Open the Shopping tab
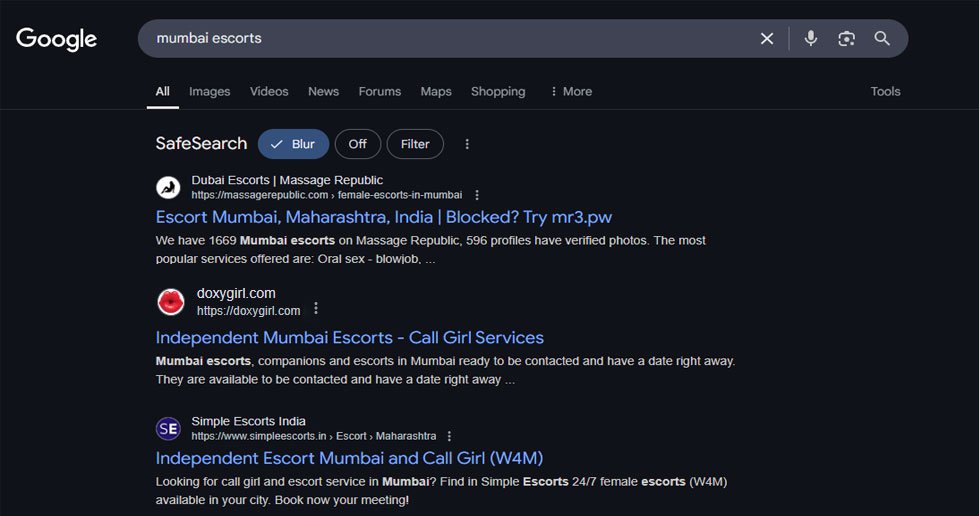The image size is (979, 516). tap(498, 91)
